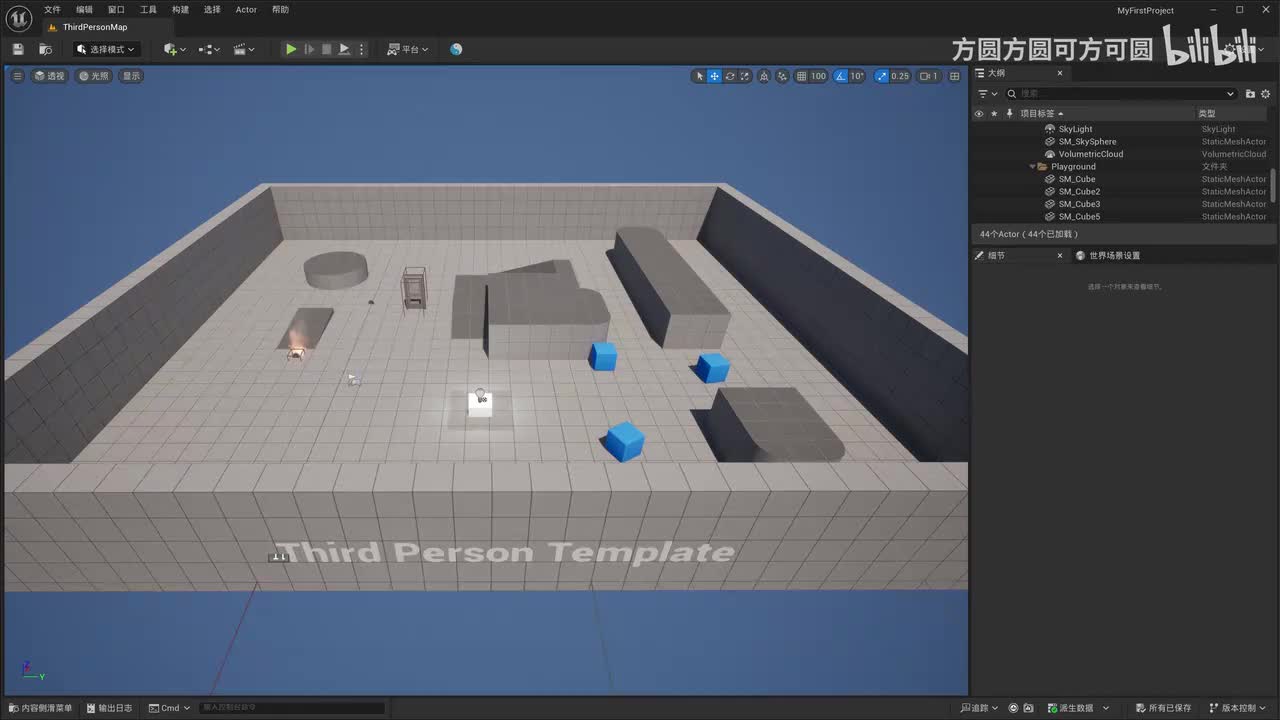
Task: Open the 平台 platforms dropdown
Action: pyautogui.click(x=408, y=49)
